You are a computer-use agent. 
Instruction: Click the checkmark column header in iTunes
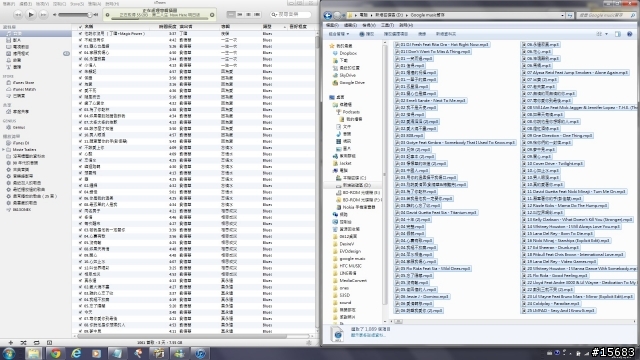[x=80, y=27]
